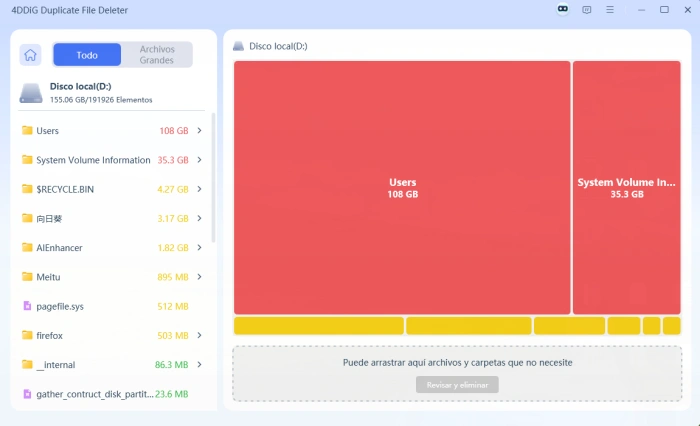Switch to the Archivos Grandes tab
Viewport: 700px width, 426px height.
(157, 55)
